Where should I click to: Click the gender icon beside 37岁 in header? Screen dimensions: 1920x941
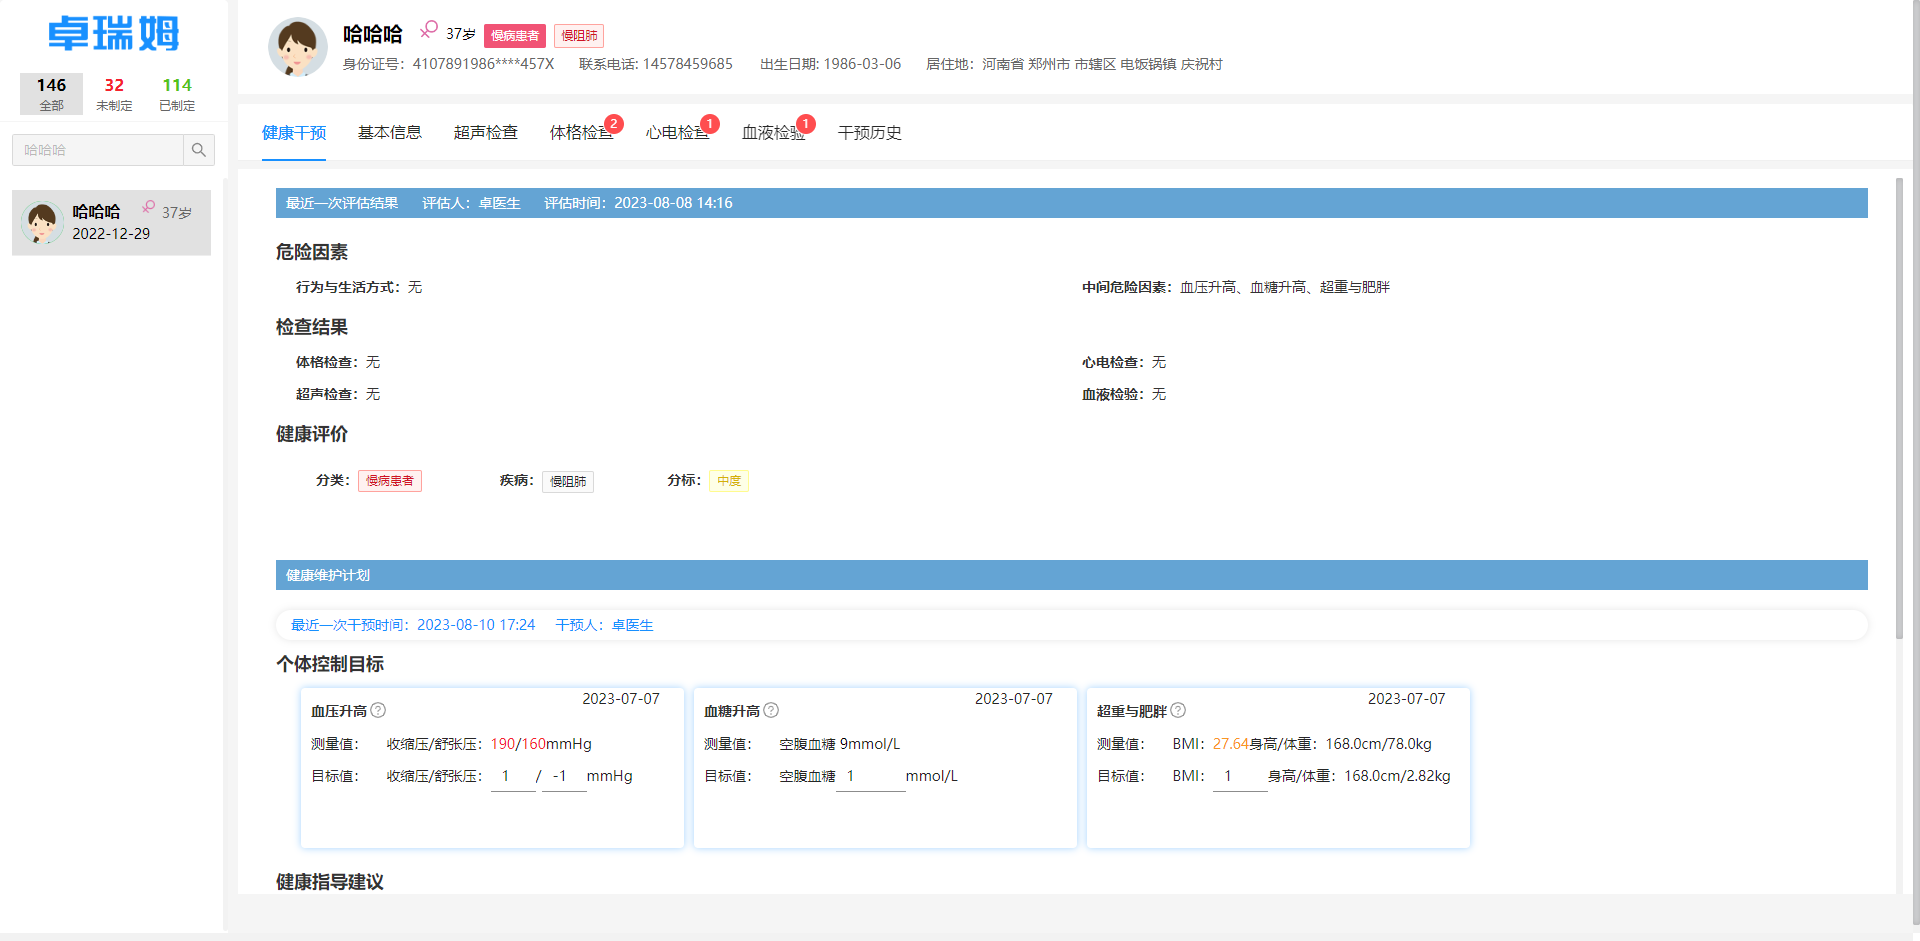point(428,31)
